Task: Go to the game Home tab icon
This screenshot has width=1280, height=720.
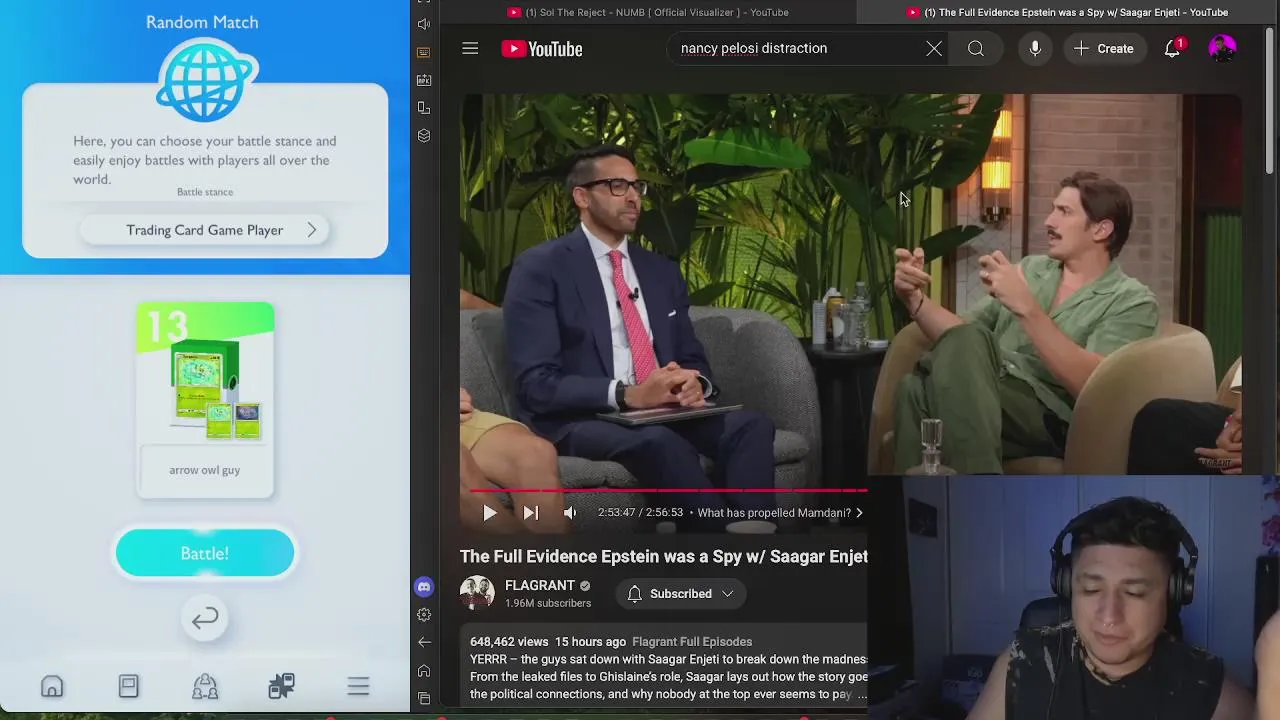Action: pos(52,686)
